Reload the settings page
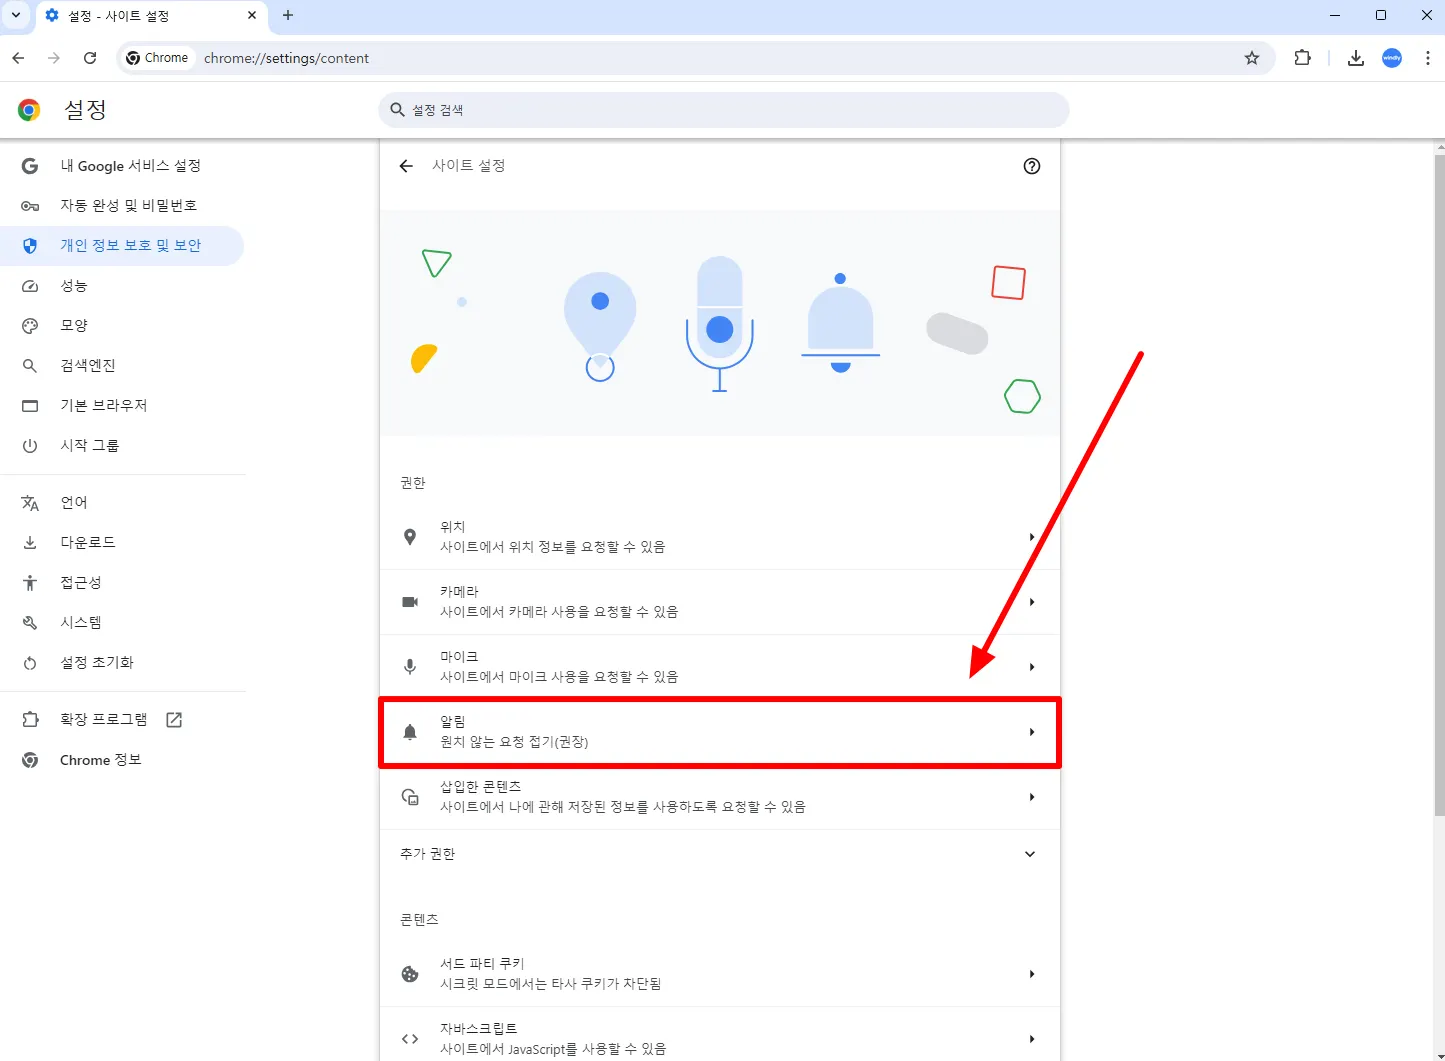This screenshot has width=1445, height=1061. coord(90,58)
